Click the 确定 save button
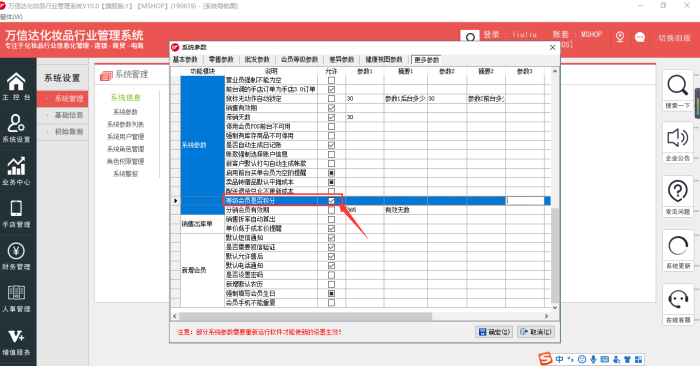This screenshot has width=700, height=366. click(x=494, y=332)
